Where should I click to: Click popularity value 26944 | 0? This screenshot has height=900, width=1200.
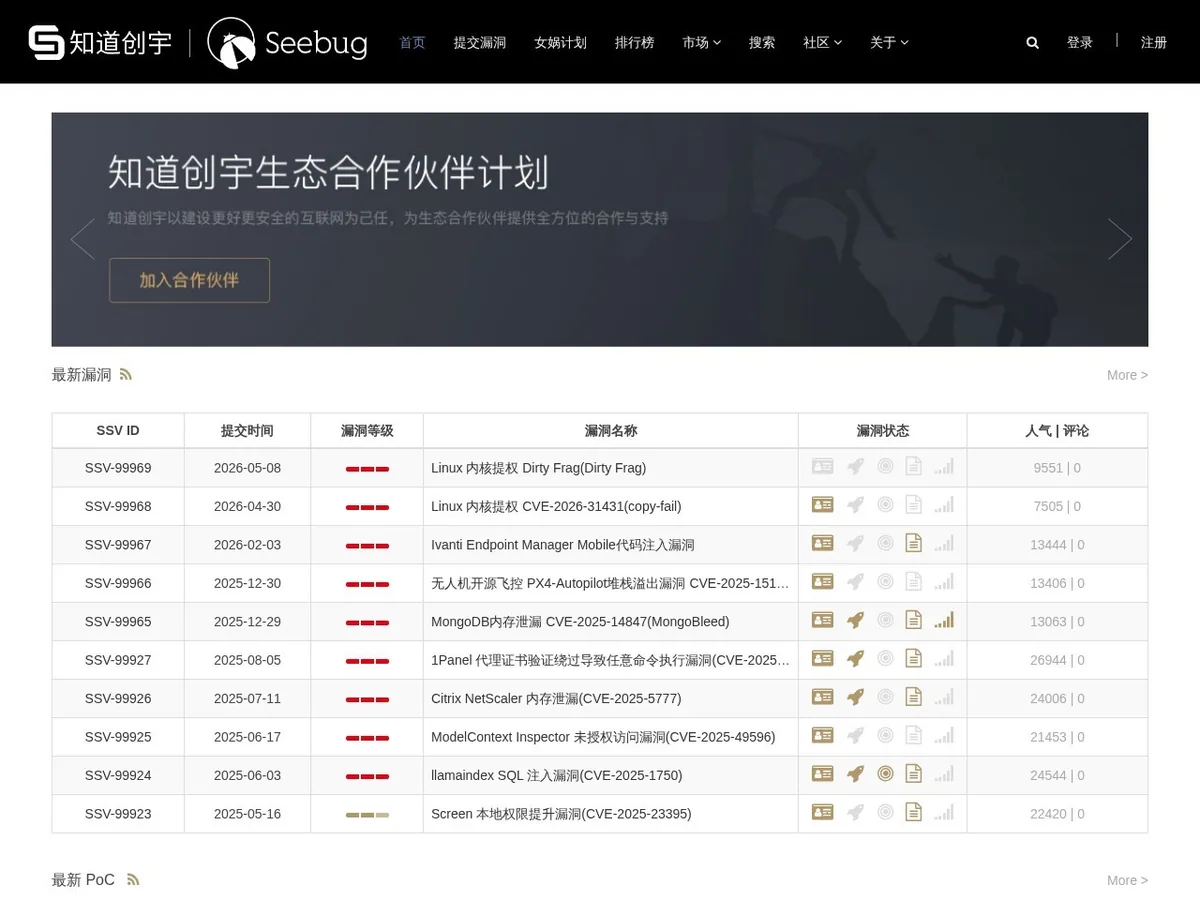click(x=1057, y=660)
